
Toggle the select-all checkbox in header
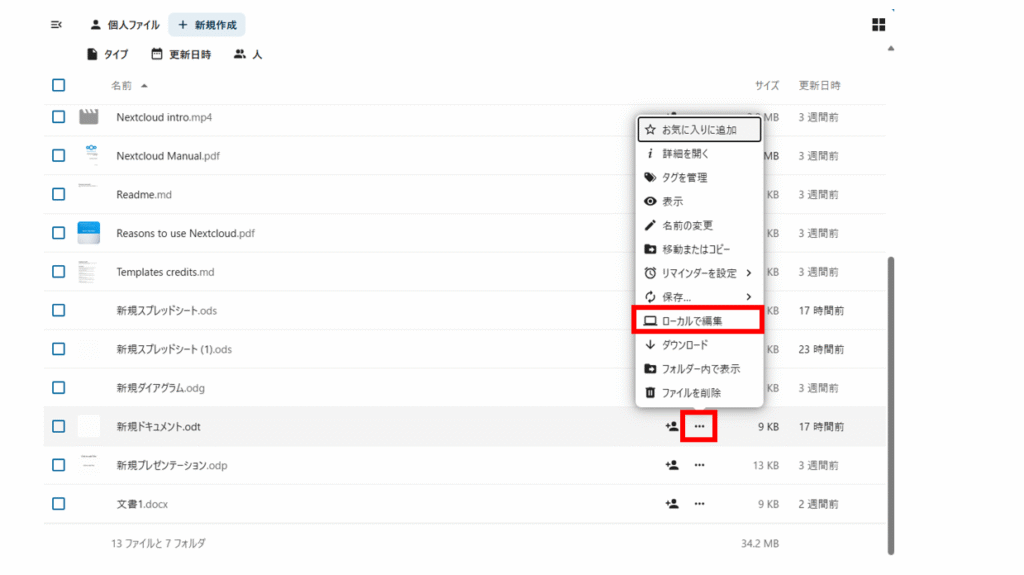[x=58, y=86]
